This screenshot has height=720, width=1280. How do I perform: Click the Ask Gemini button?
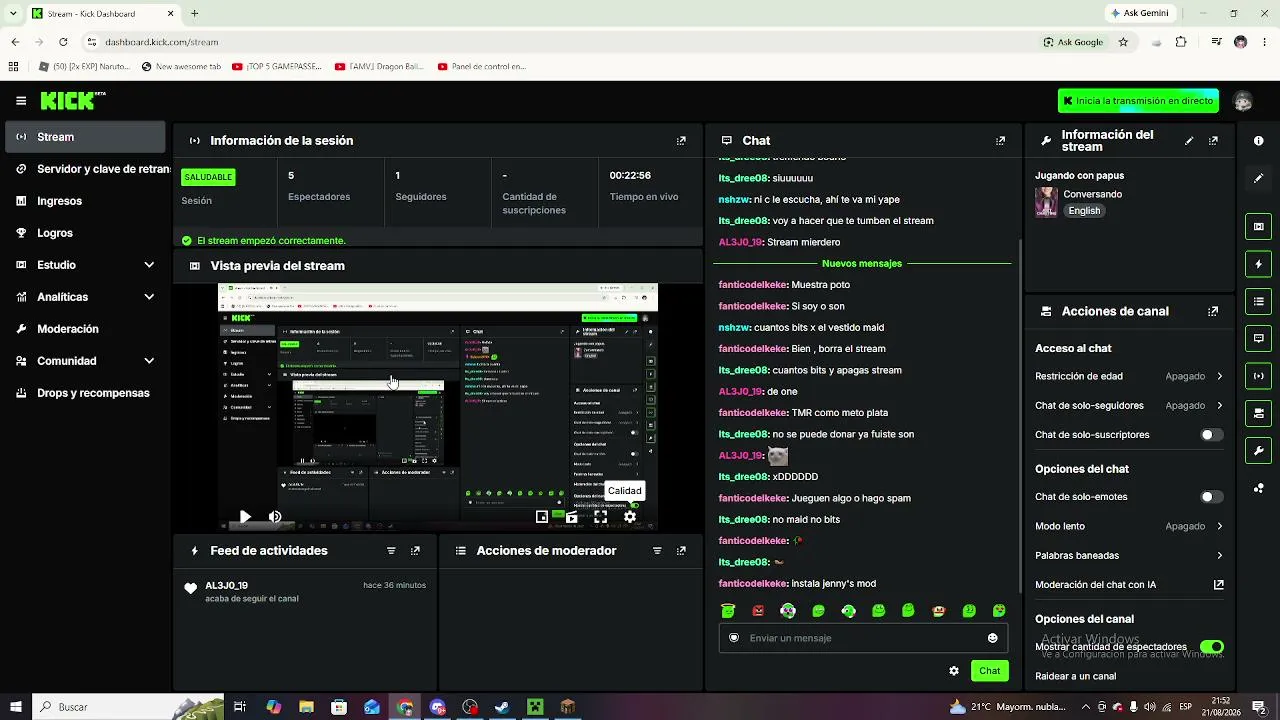point(1139,13)
